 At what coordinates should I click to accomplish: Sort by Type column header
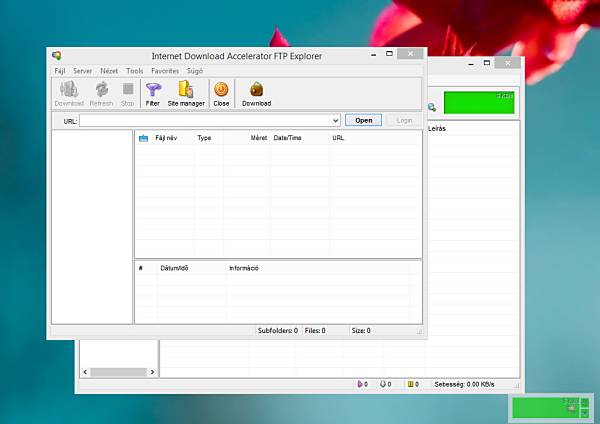point(204,138)
